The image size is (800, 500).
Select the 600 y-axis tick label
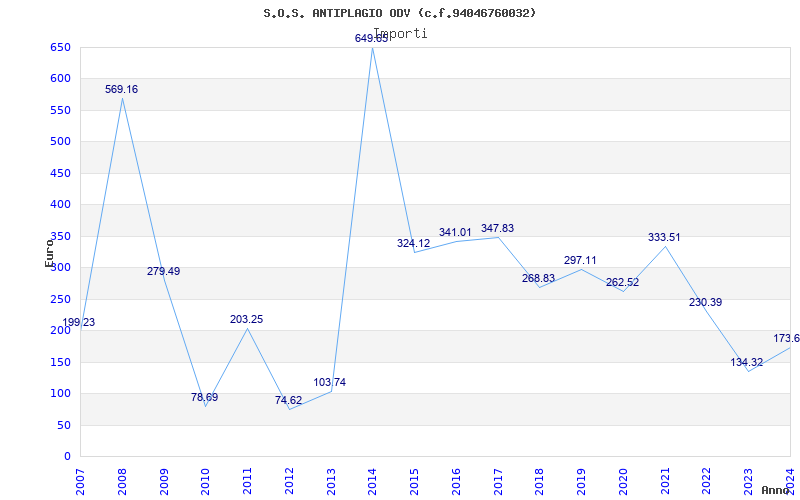[60, 79]
